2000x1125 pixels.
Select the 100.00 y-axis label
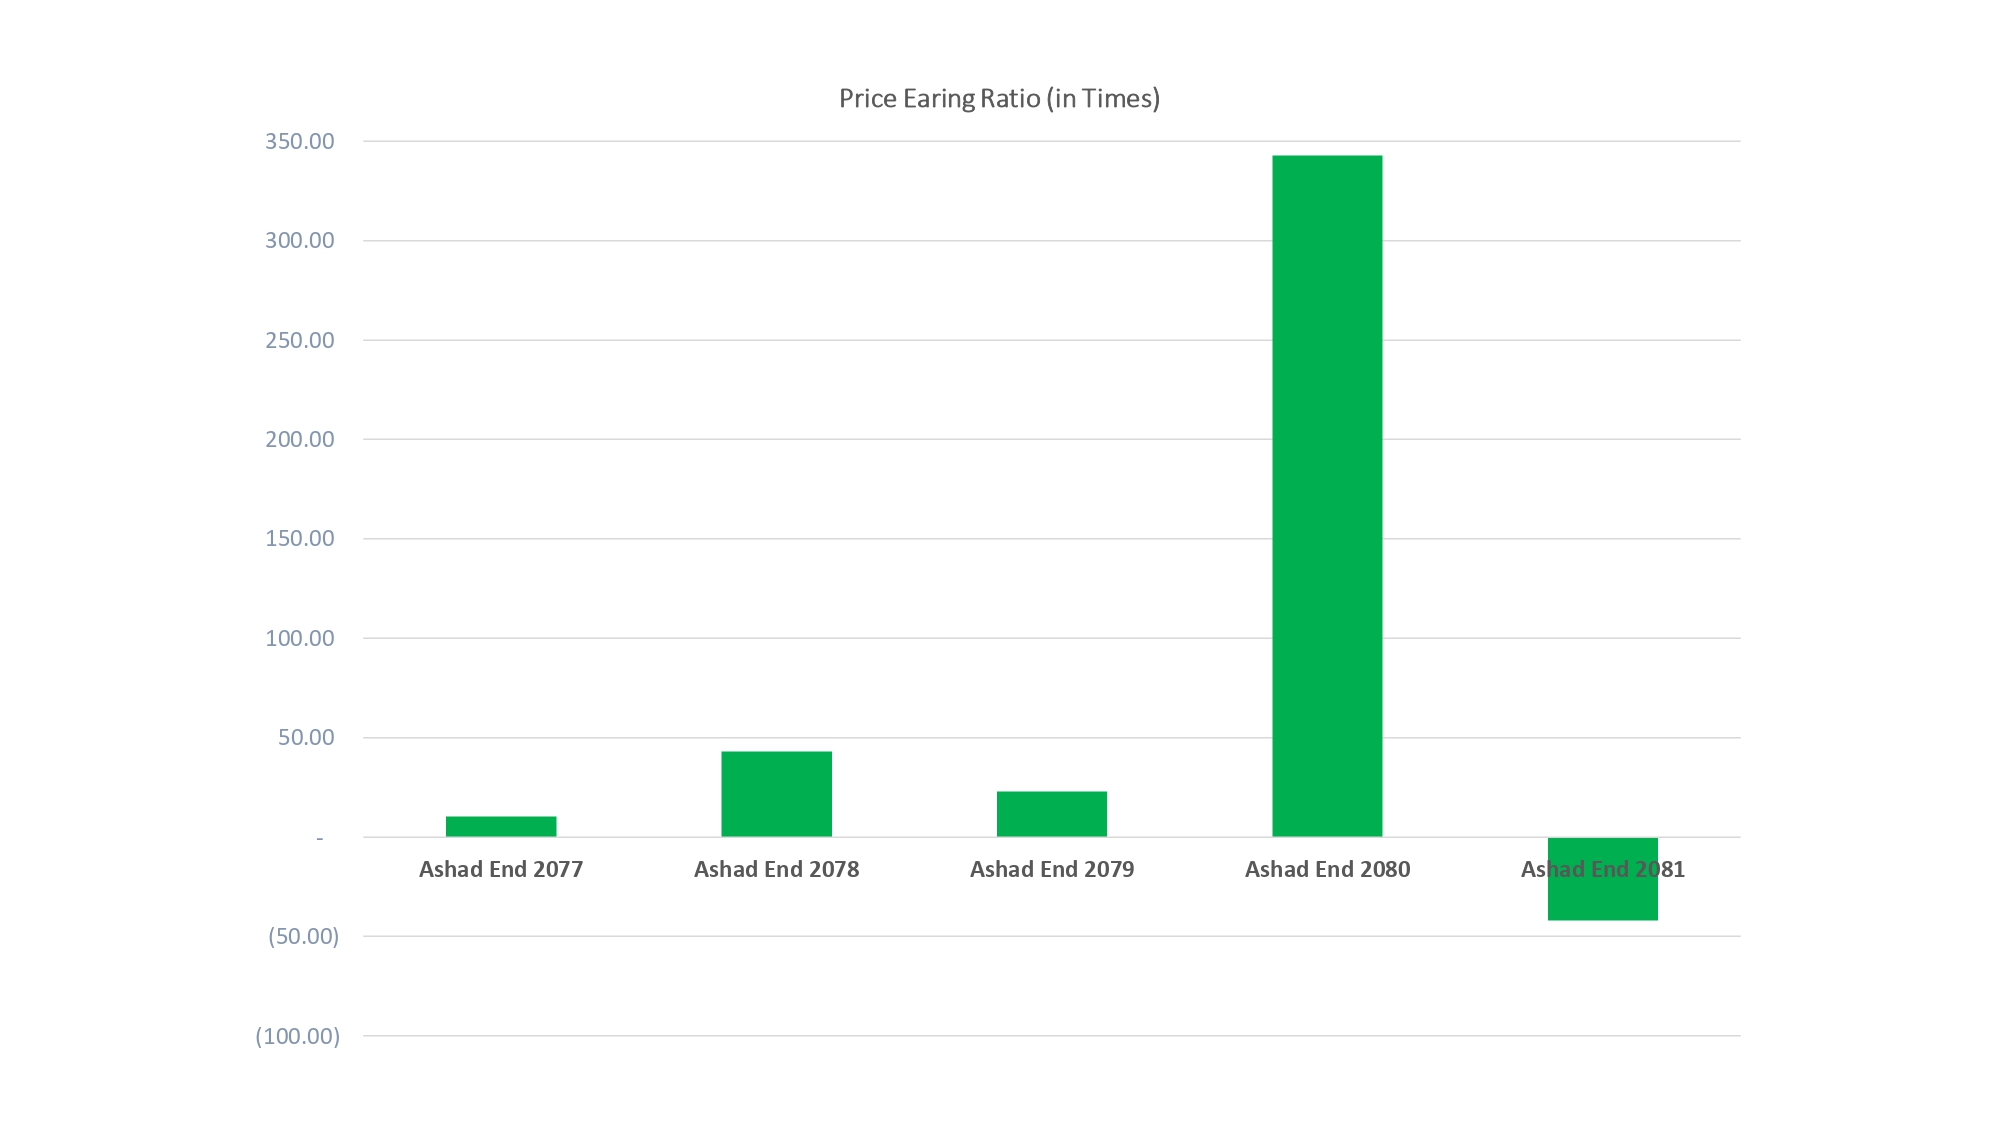tap(299, 639)
